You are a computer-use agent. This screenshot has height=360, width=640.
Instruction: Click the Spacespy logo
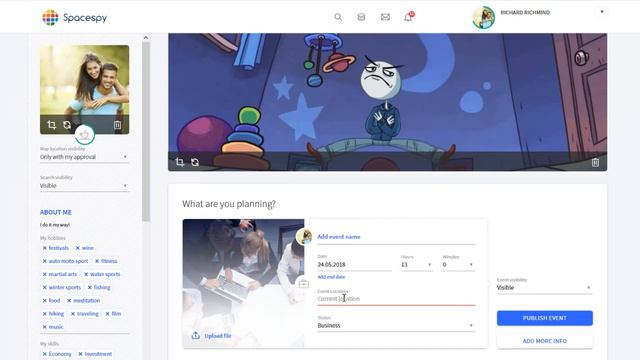pos(75,18)
